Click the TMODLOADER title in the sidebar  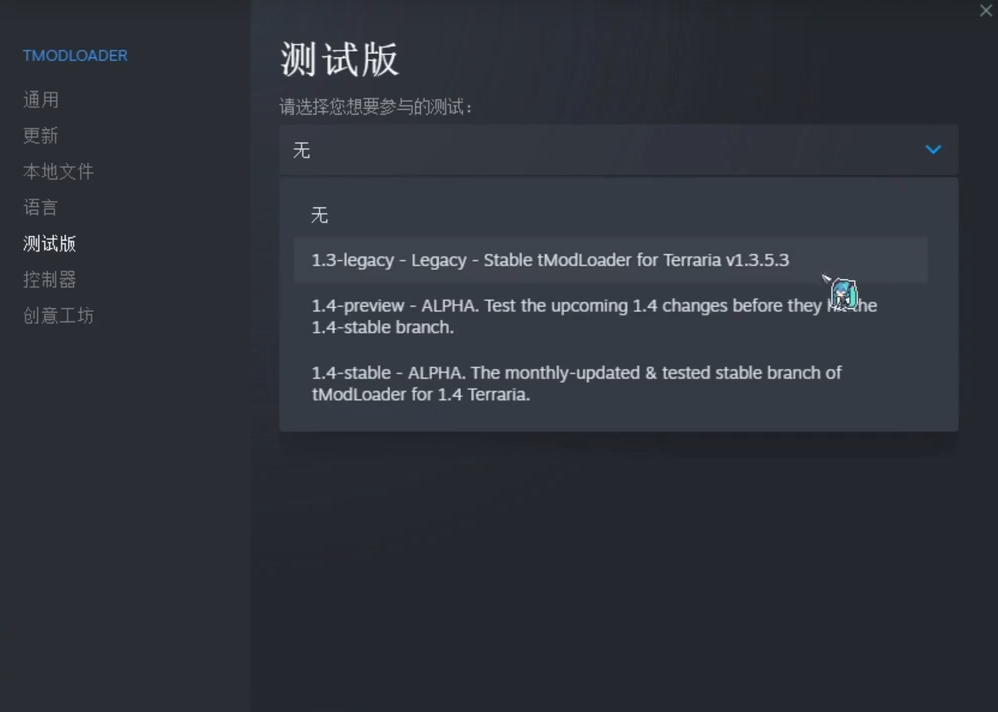click(75, 56)
